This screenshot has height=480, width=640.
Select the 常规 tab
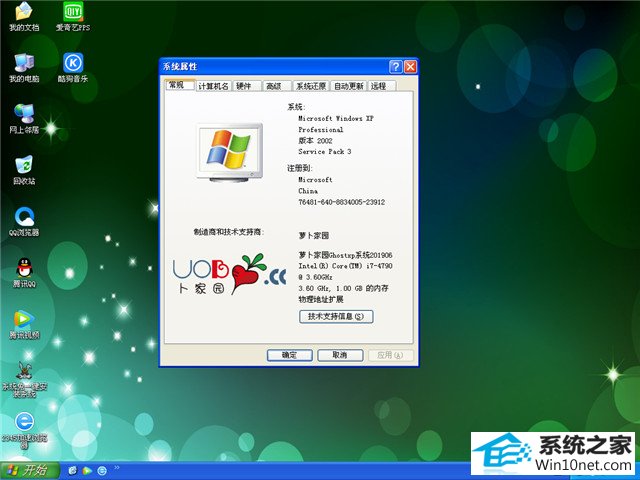[180, 85]
